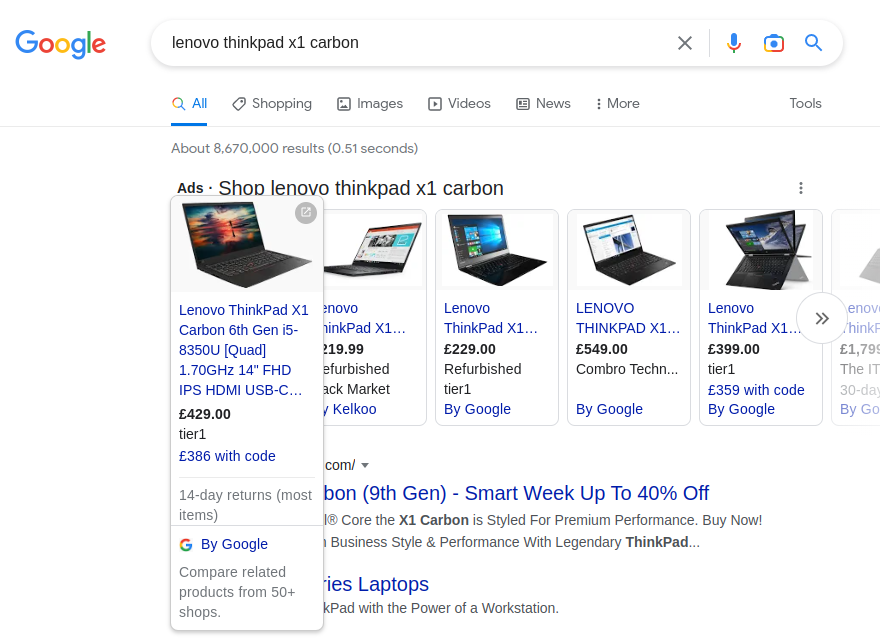Image resolution: width=880 pixels, height=641 pixels.
Task: Start voice search with the microphone icon
Action: [734, 43]
